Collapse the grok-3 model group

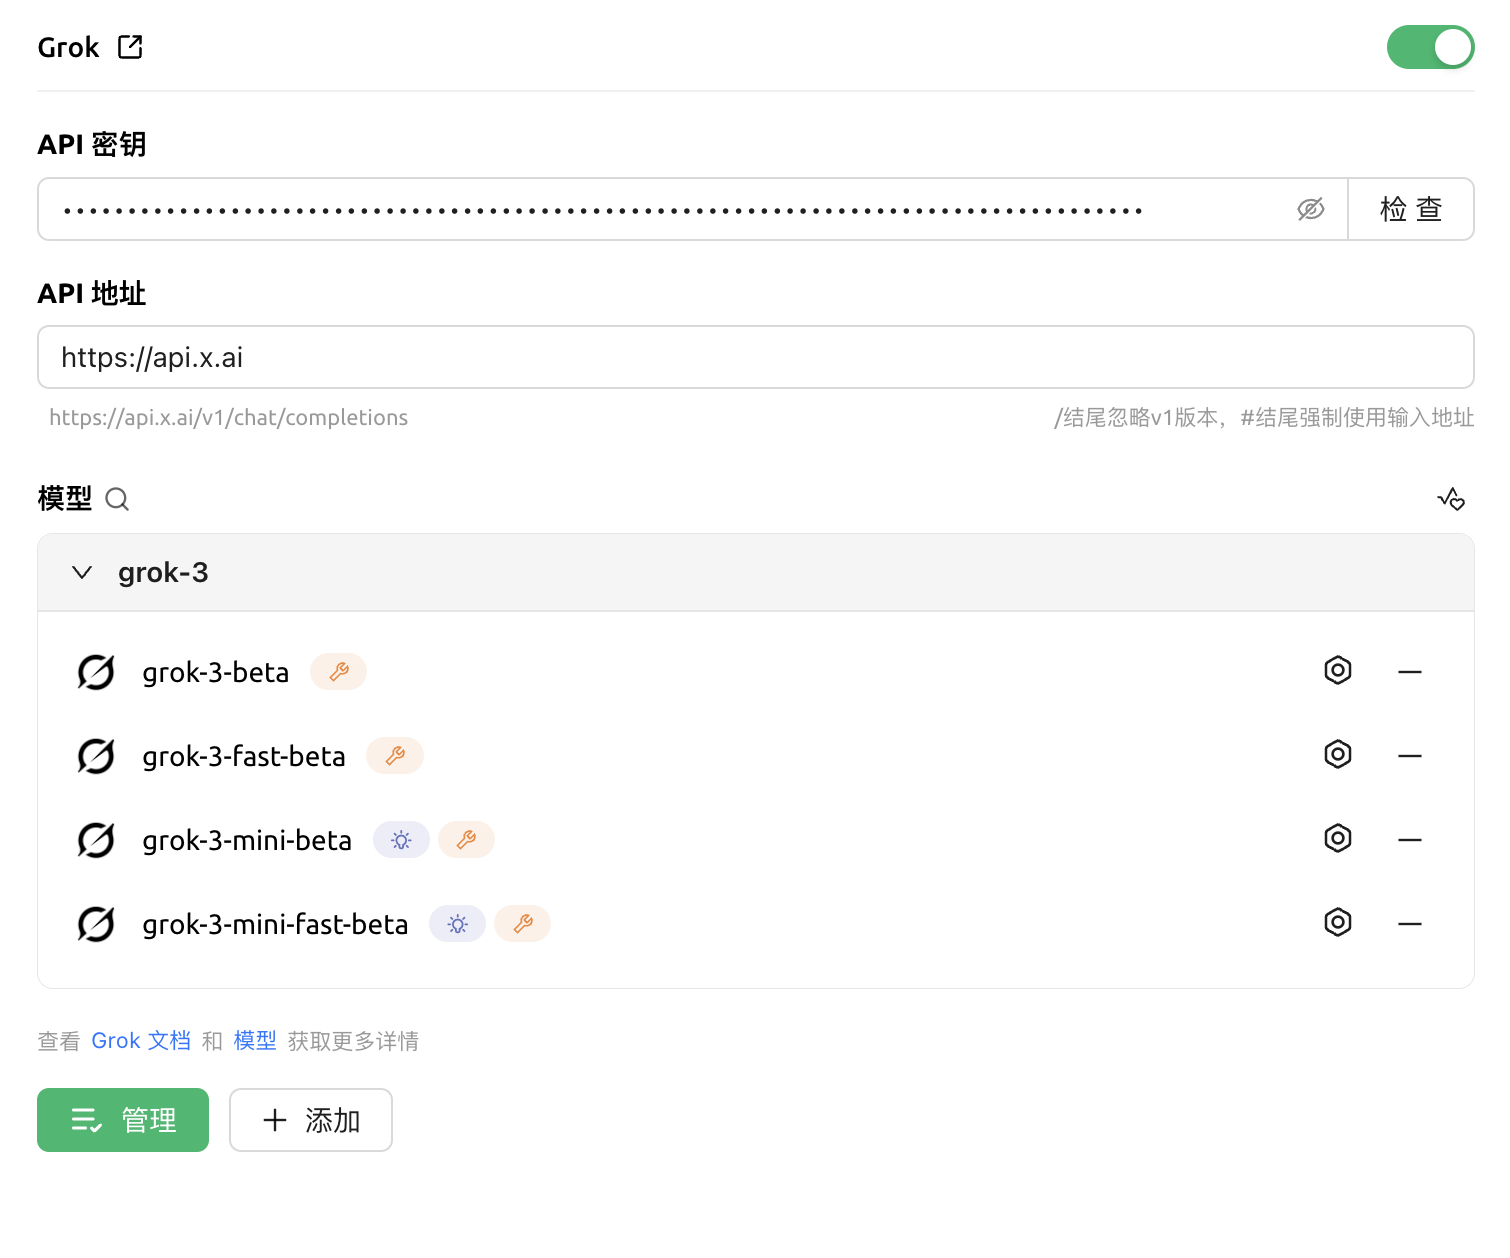tap(81, 572)
